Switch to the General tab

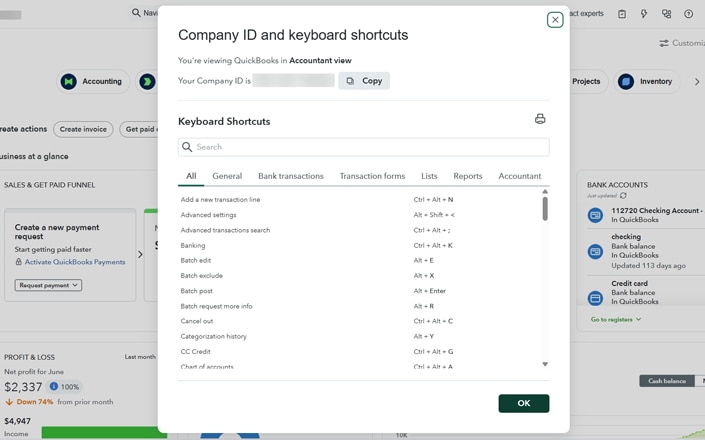click(227, 176)
